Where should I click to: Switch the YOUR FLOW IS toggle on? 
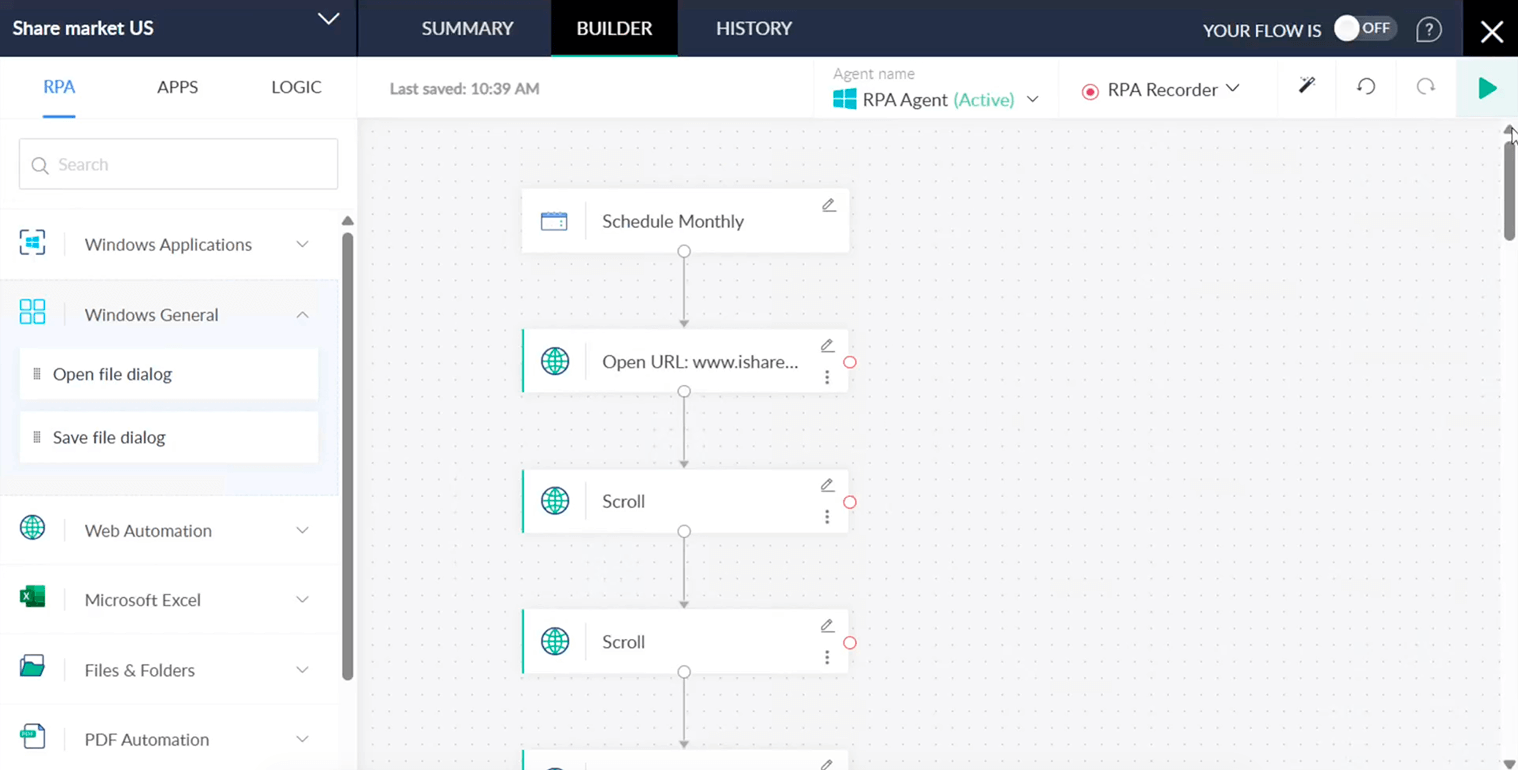point(1366,29)
